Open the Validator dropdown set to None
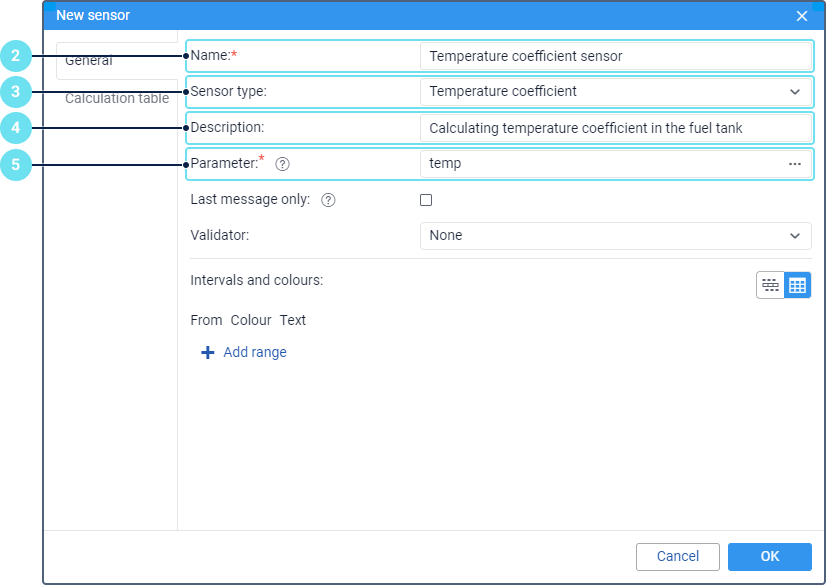 (x=616, y=236)
